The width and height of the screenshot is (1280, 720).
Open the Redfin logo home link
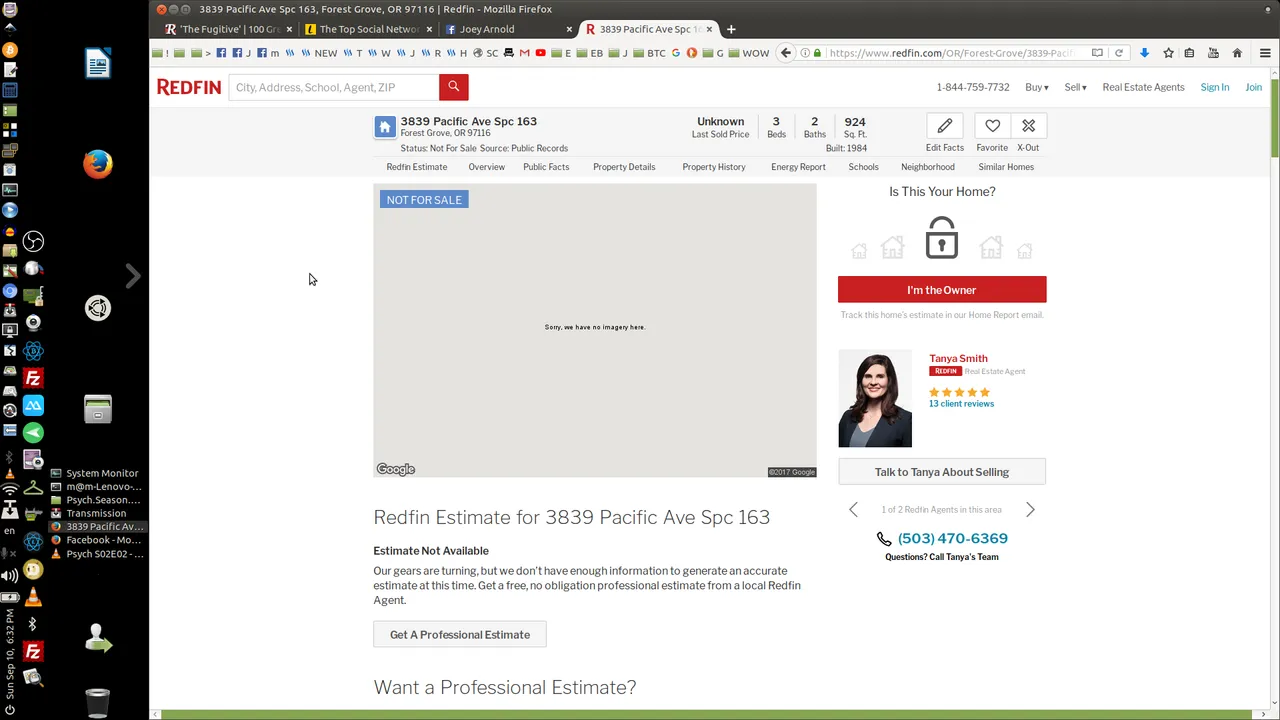(x=189, y=87)
